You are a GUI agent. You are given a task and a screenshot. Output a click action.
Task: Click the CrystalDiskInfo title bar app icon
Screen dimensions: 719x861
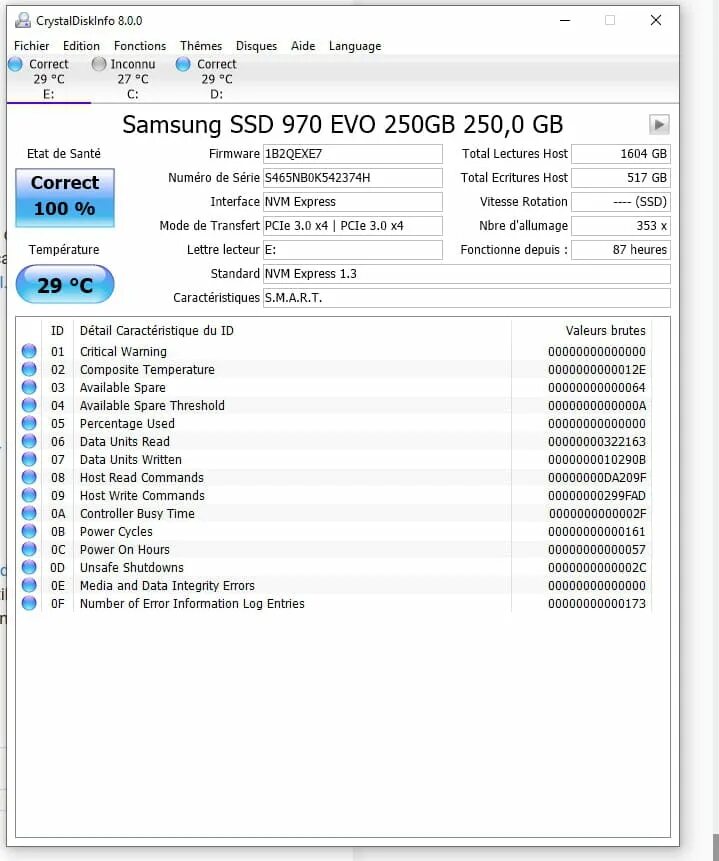pyautogui.click(x=23, y=20)
